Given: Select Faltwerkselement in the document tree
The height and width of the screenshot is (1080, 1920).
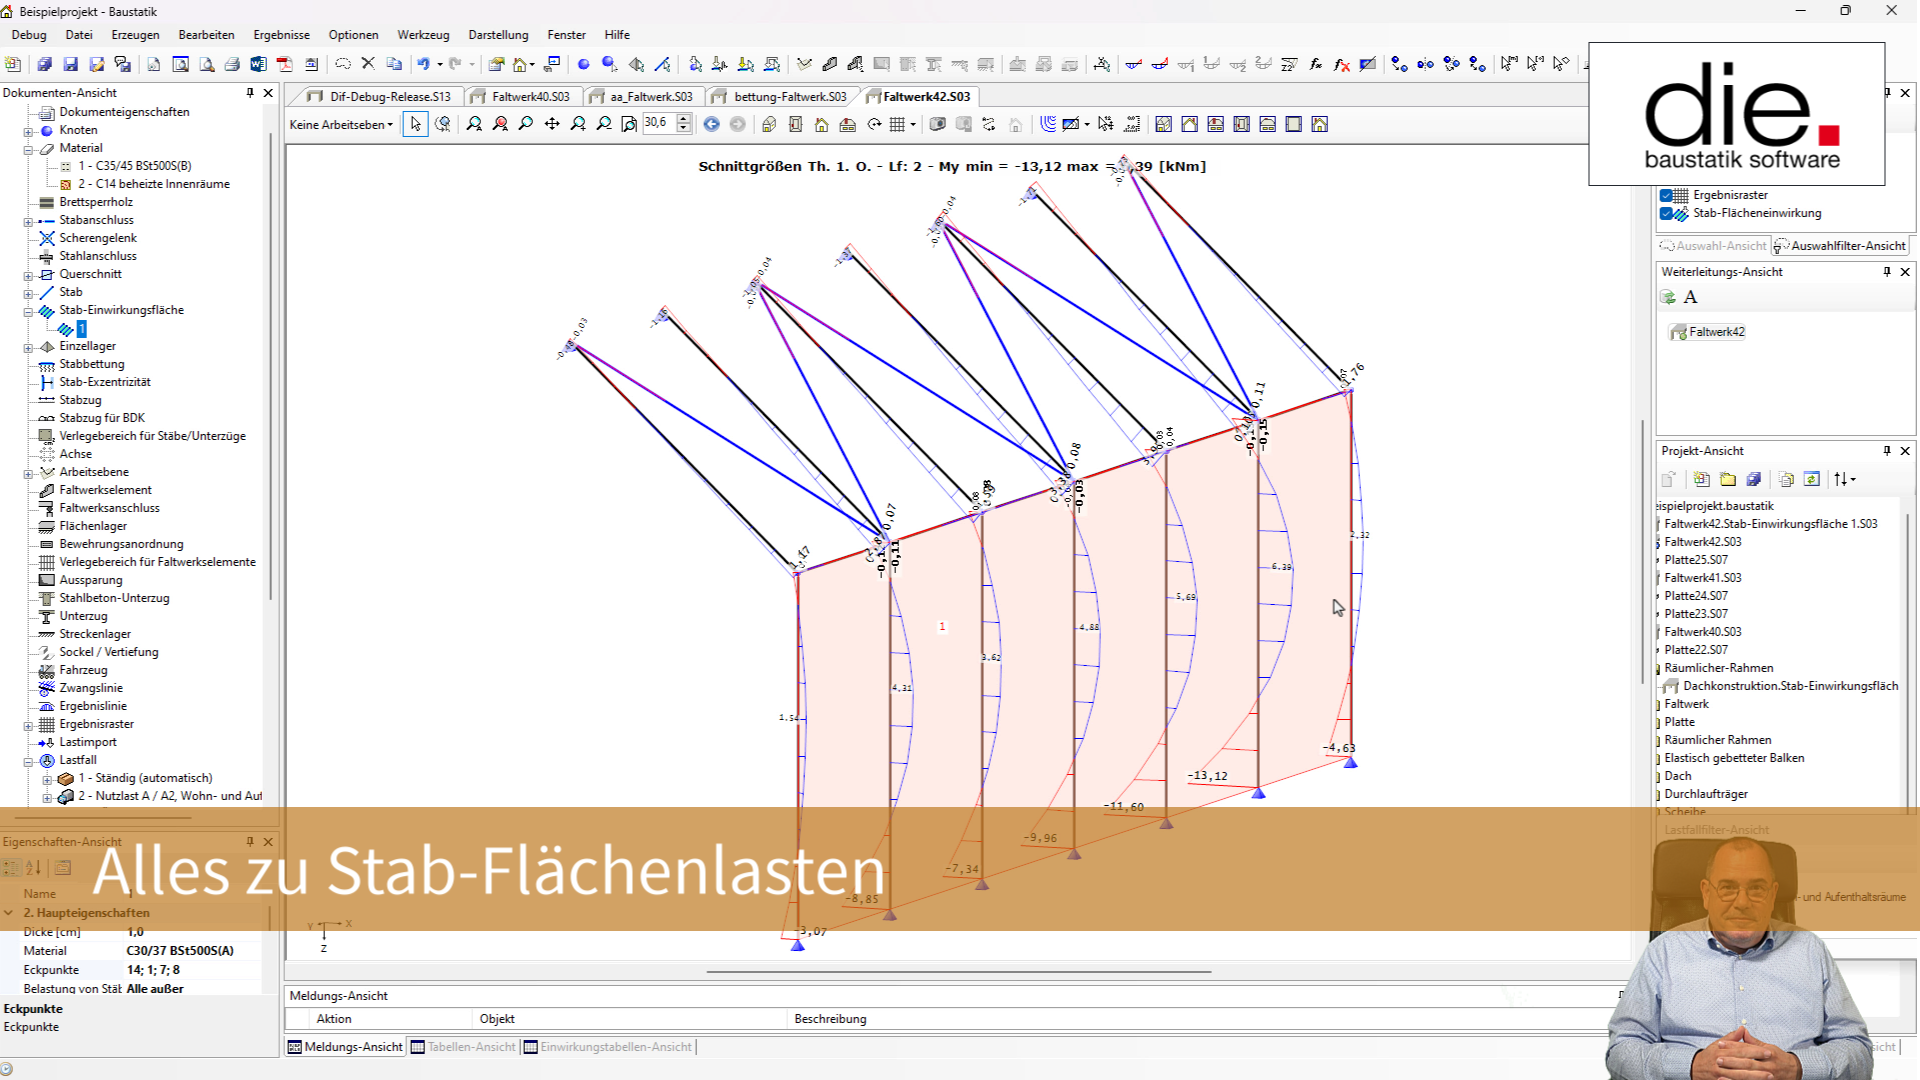Looking at the screenshot, I should pos(105,490).
